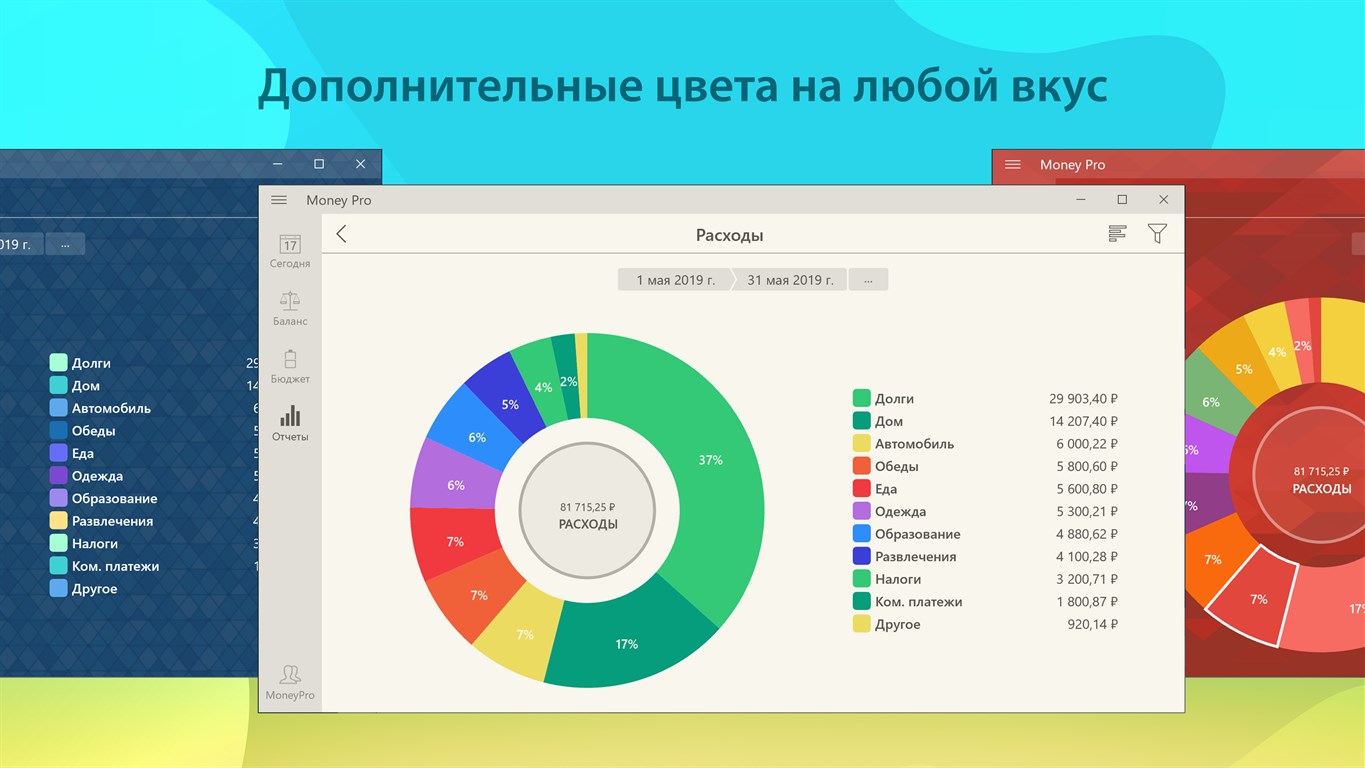Open the Сегодня calendar section

pos(290,251)
